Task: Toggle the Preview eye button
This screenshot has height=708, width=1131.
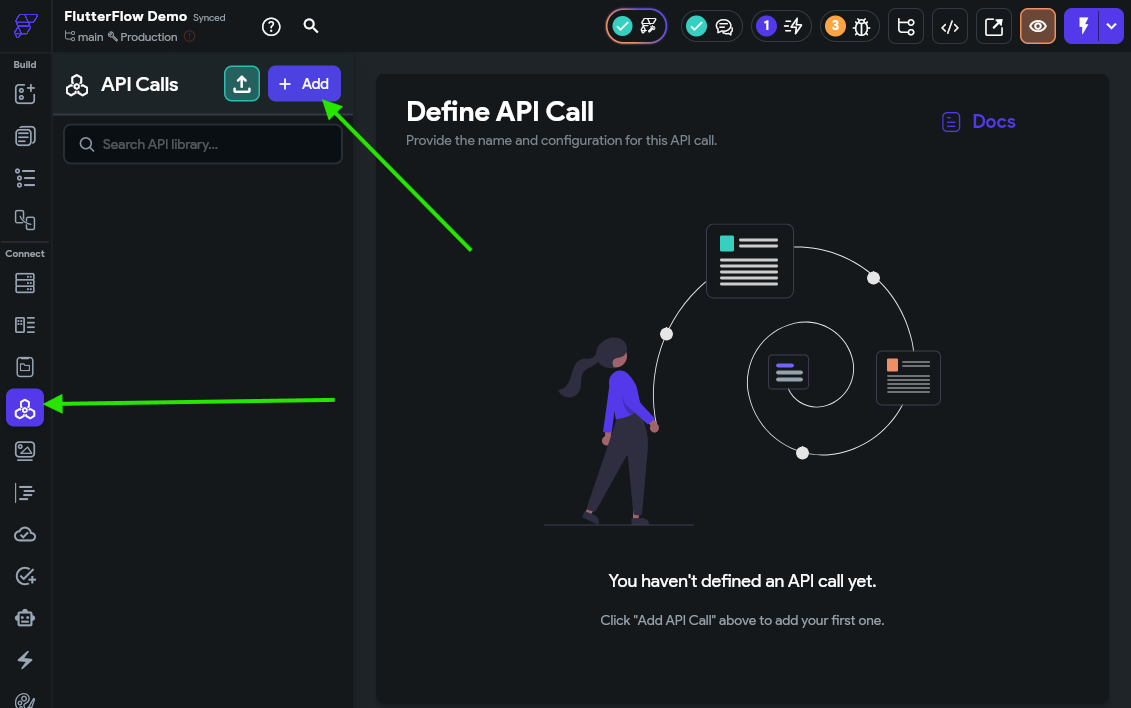Action: pyautogui.click(x=1038, y=27)
